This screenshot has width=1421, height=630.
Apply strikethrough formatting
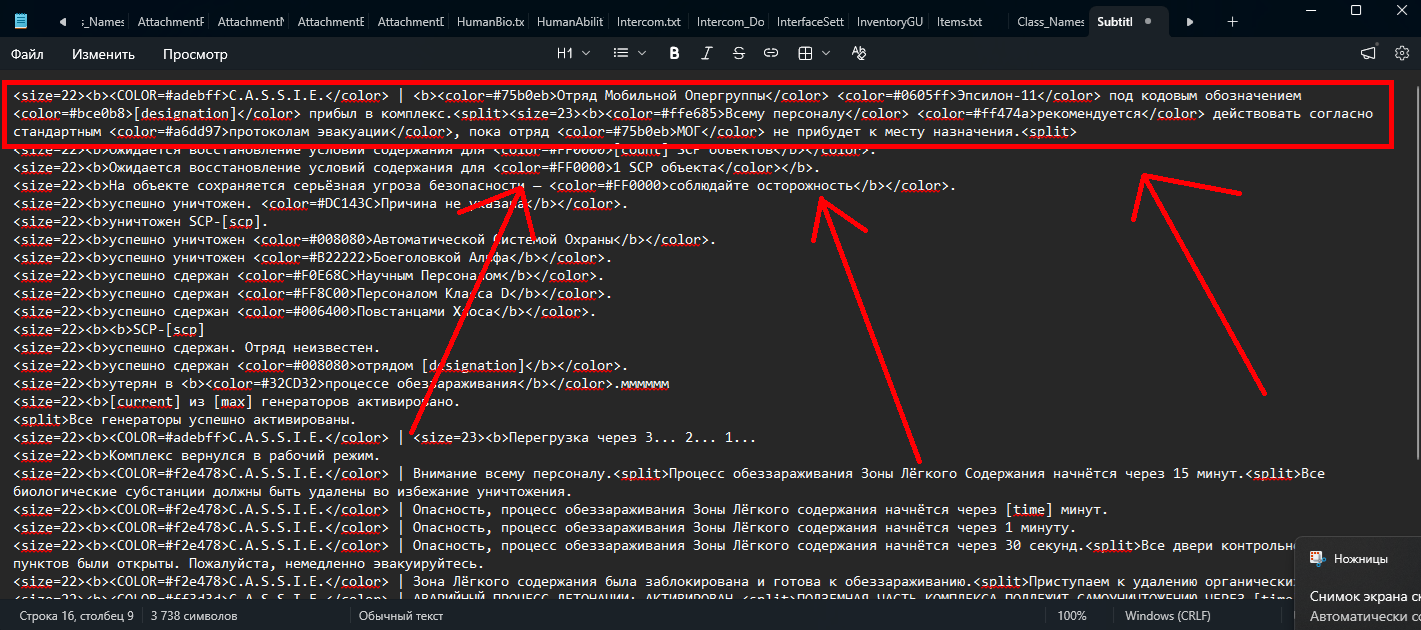point(739,53)
